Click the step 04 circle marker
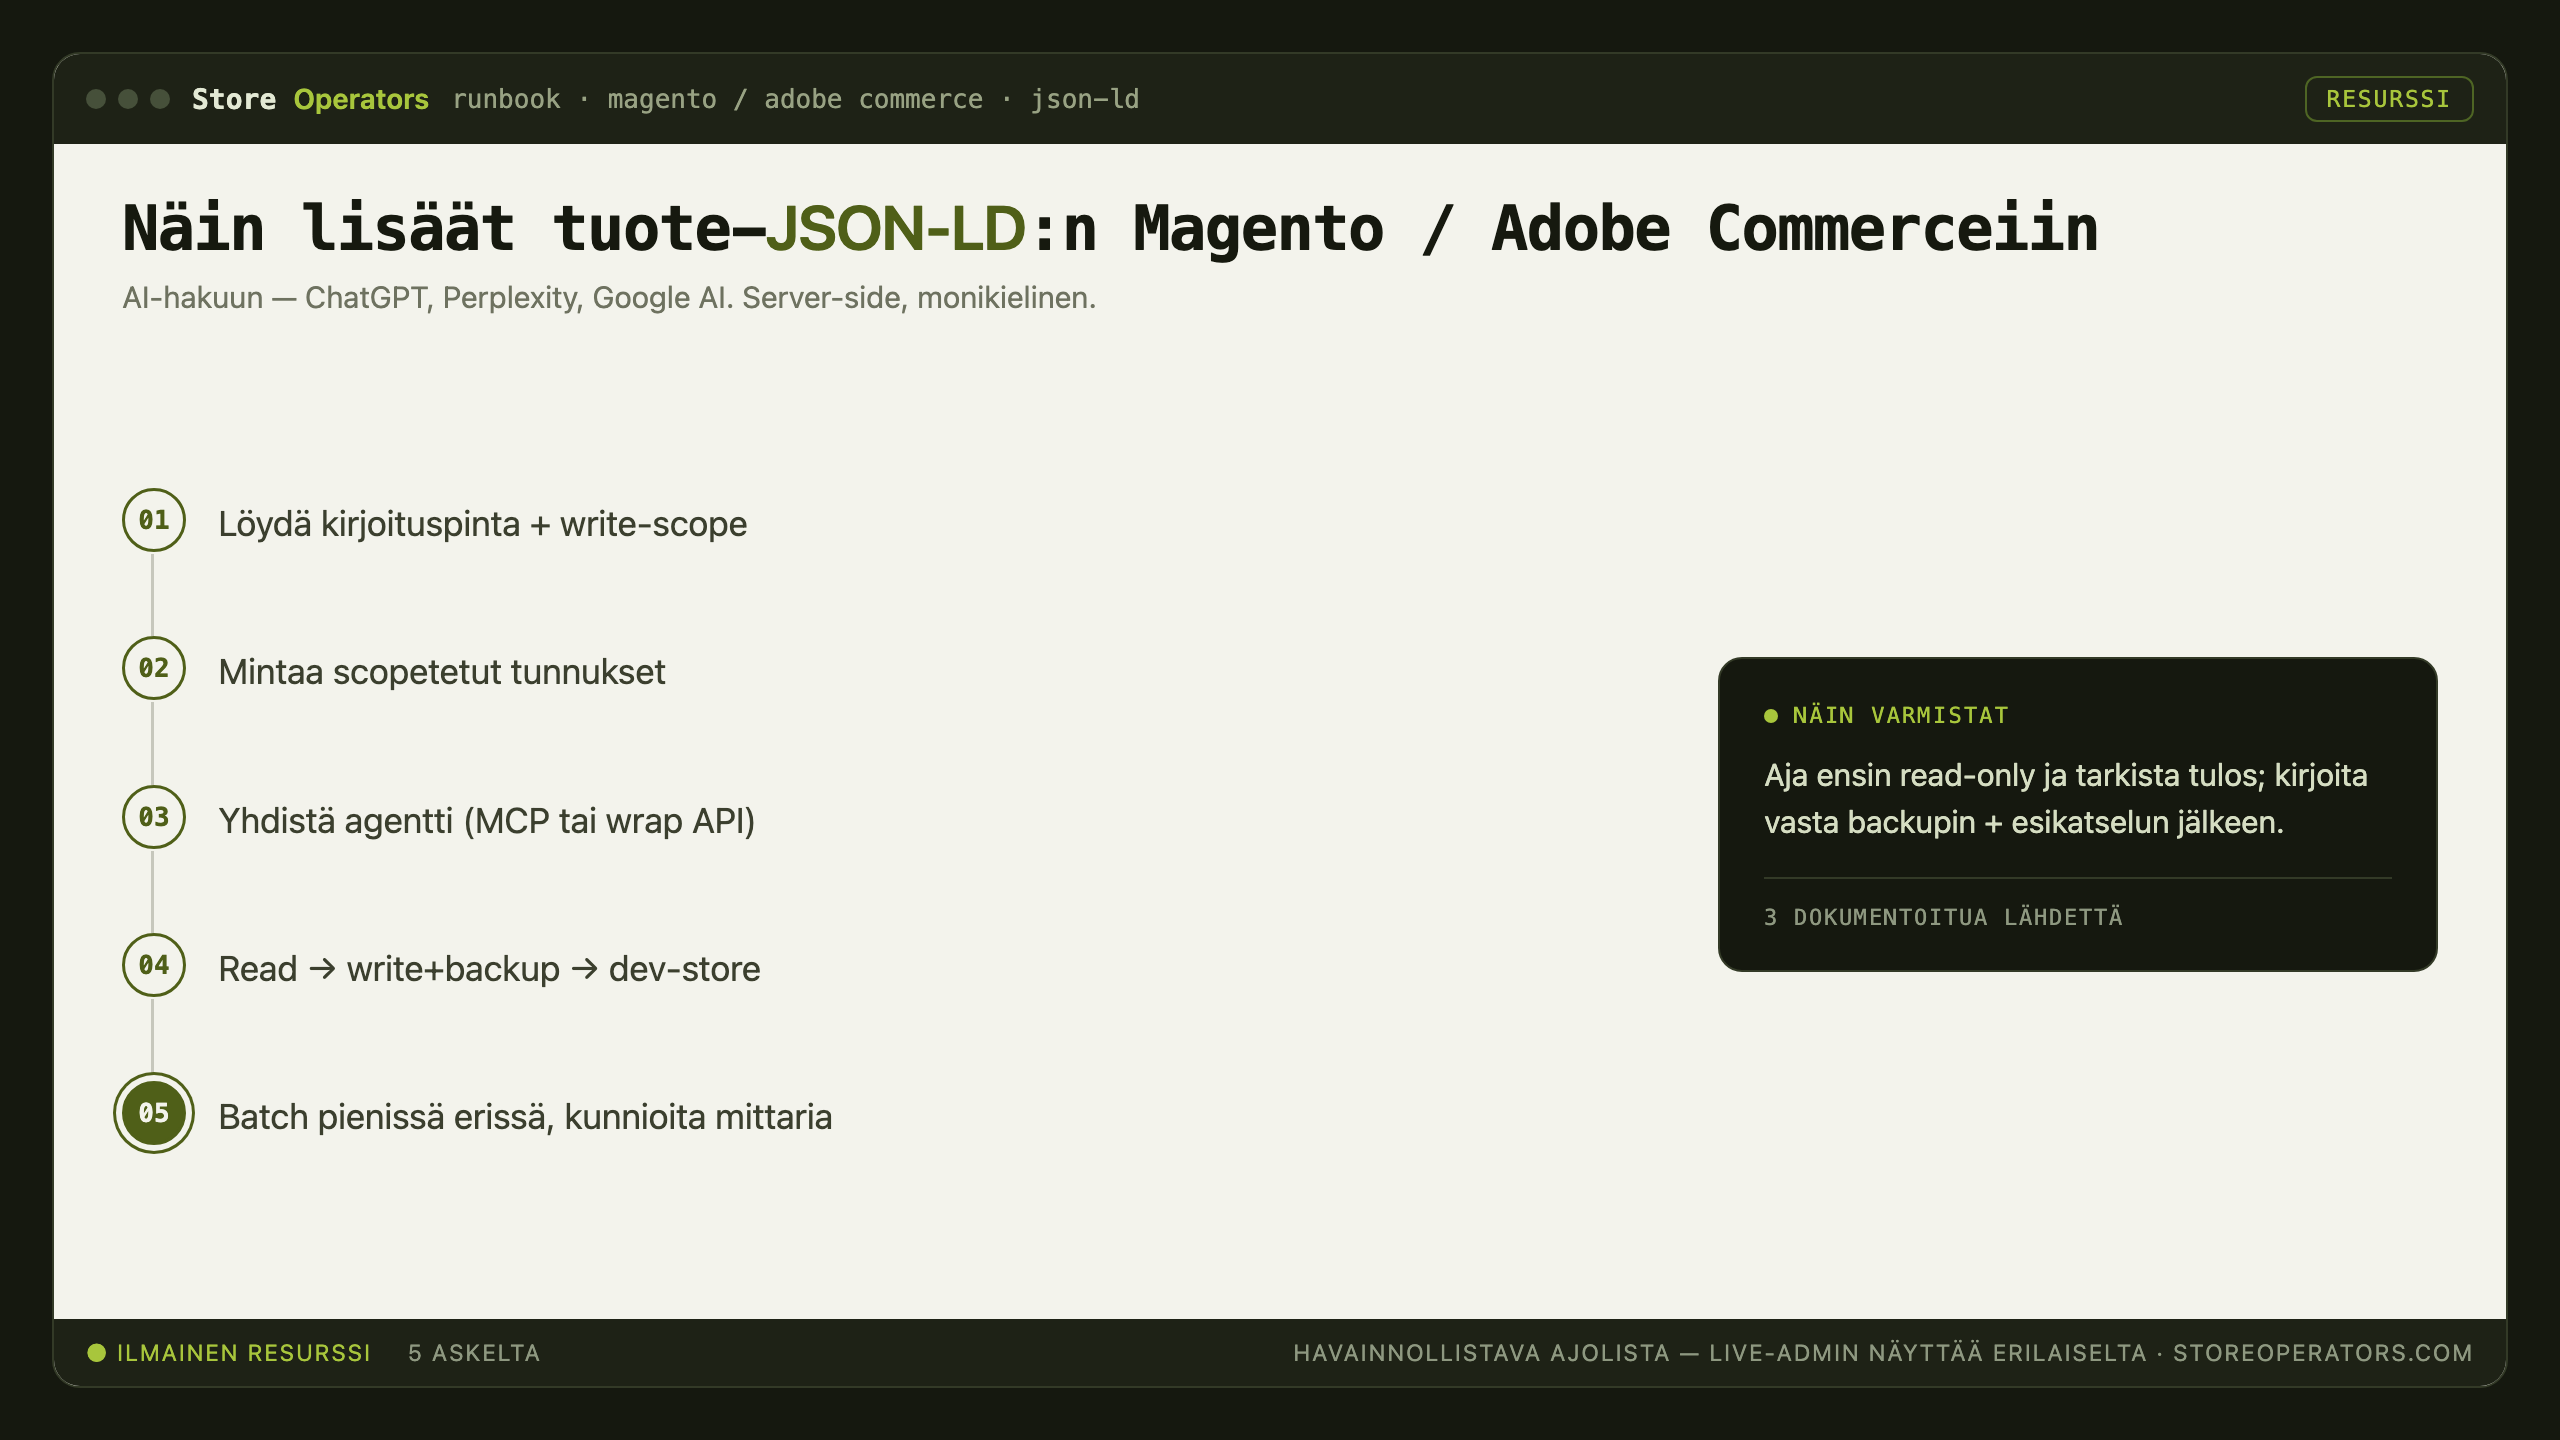 tap(154, 965)
